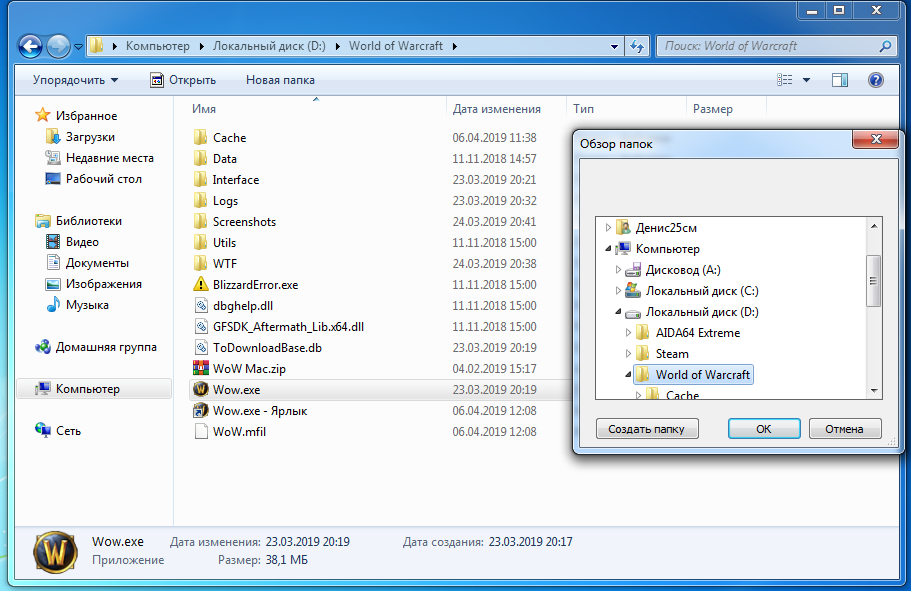The width and height of the screenshot is (911, 591).
Task: Toggle the preview pane icon
Action: pyautogui.click(x=840, y=80)
